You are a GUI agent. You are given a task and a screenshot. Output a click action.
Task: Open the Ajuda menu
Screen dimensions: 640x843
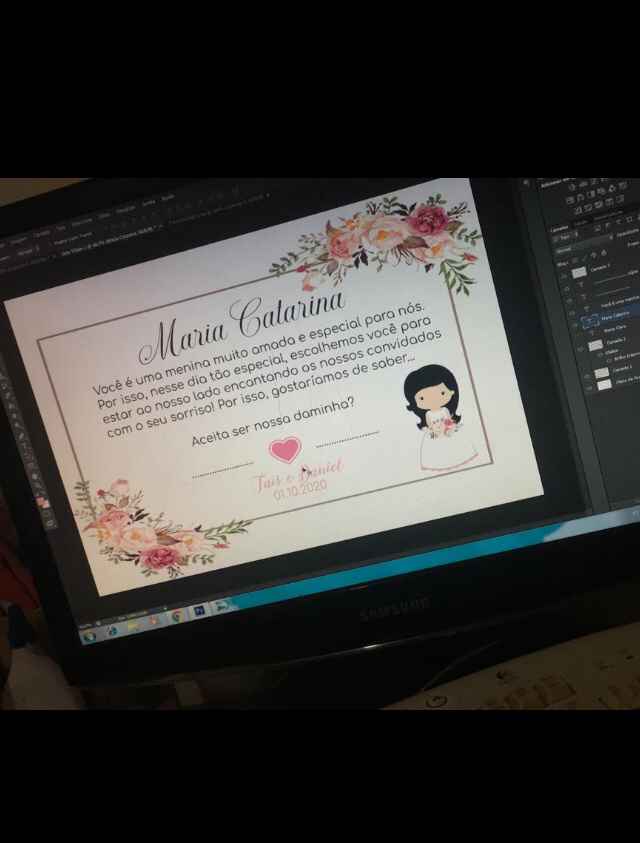pos(168,197)
